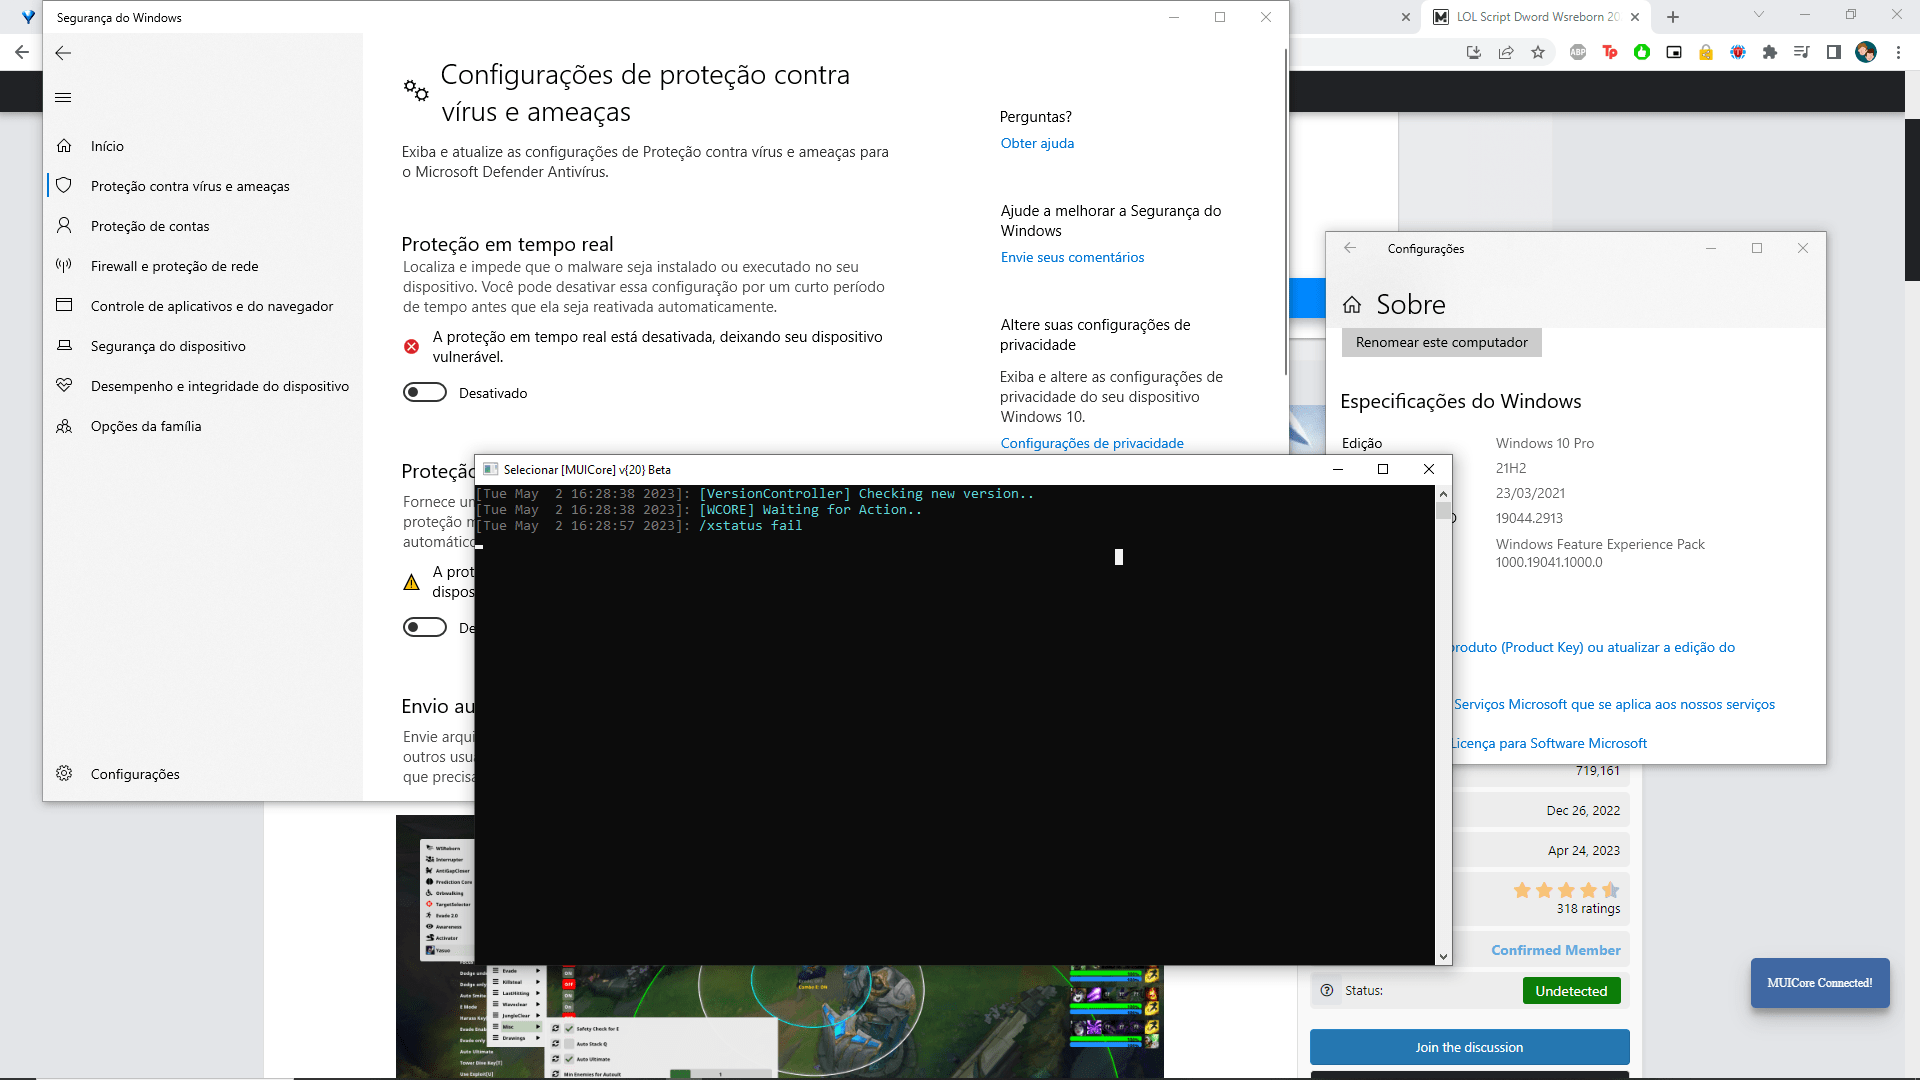
Task: Open Chrome media controls icon
Action: point(1802,52)
